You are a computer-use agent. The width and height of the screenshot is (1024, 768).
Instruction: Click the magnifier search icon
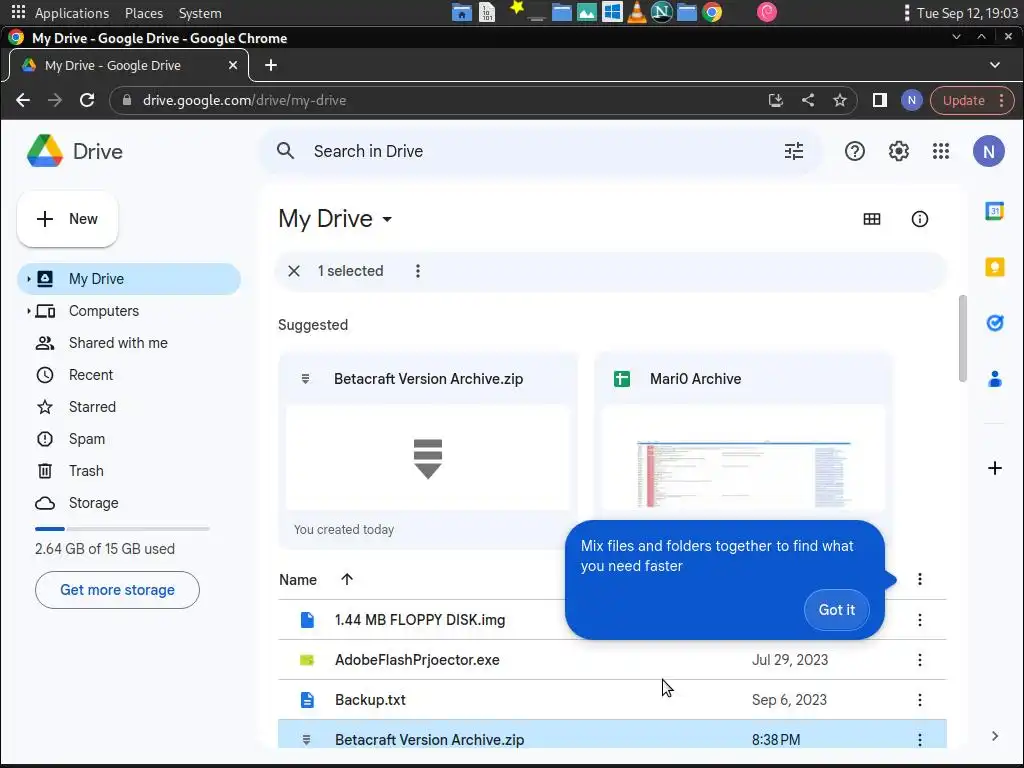(x=285, y=152)
